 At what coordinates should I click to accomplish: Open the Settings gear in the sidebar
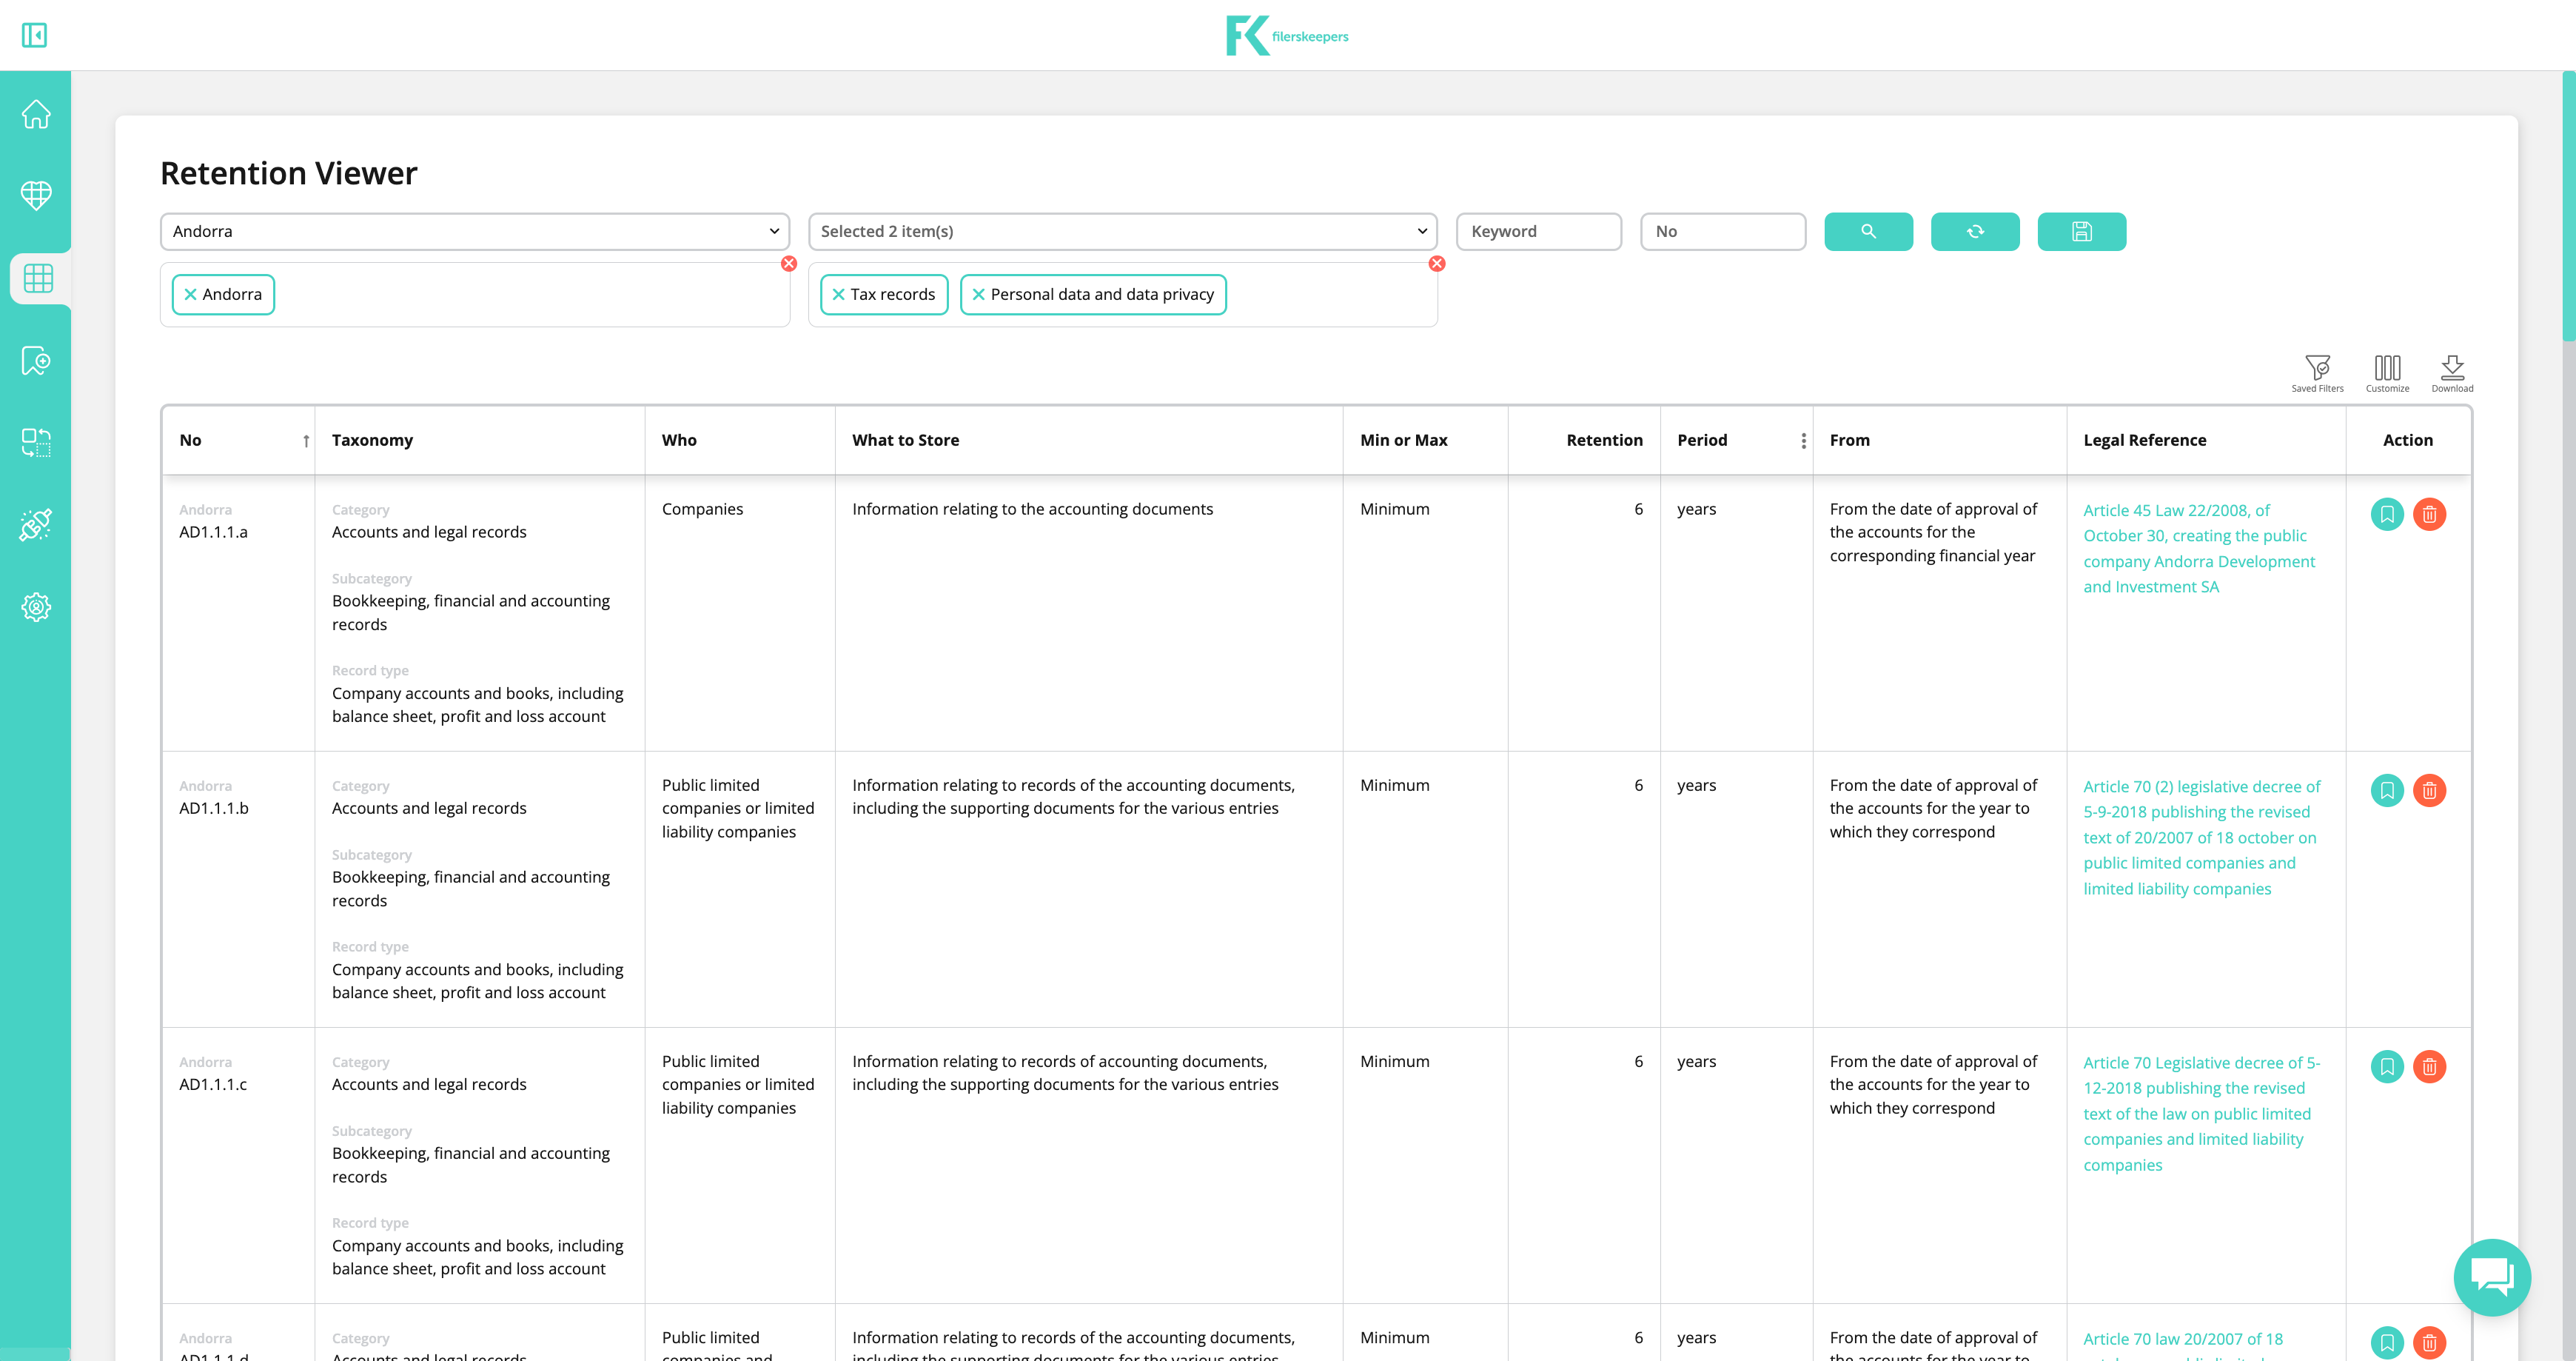click(36, 607)
